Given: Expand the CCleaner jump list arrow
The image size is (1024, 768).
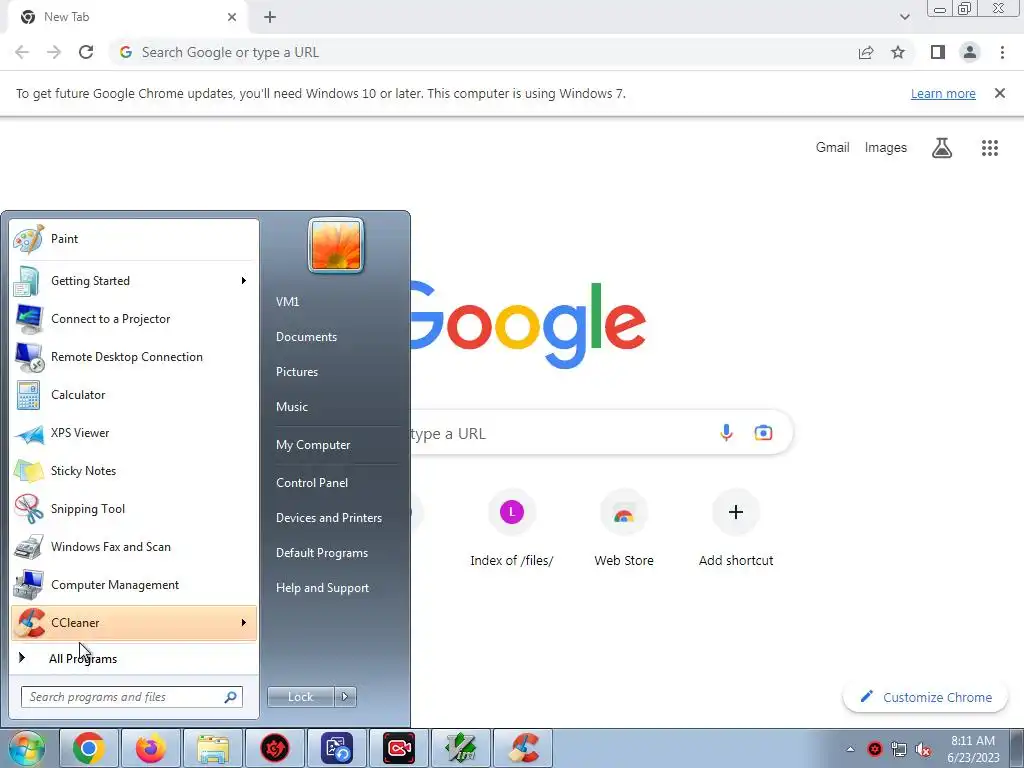Looking at the screenshot, I should tap(244, 623).
